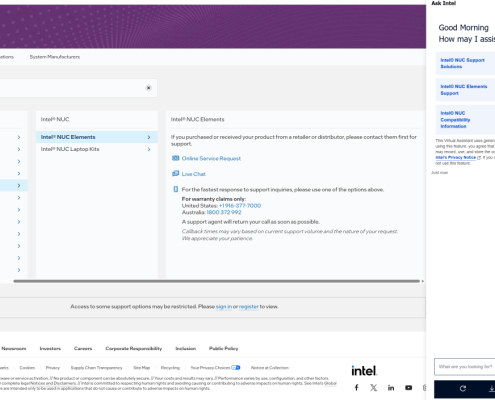Click the register link
The image size is (495, 400).
click(x=249, y=307)
